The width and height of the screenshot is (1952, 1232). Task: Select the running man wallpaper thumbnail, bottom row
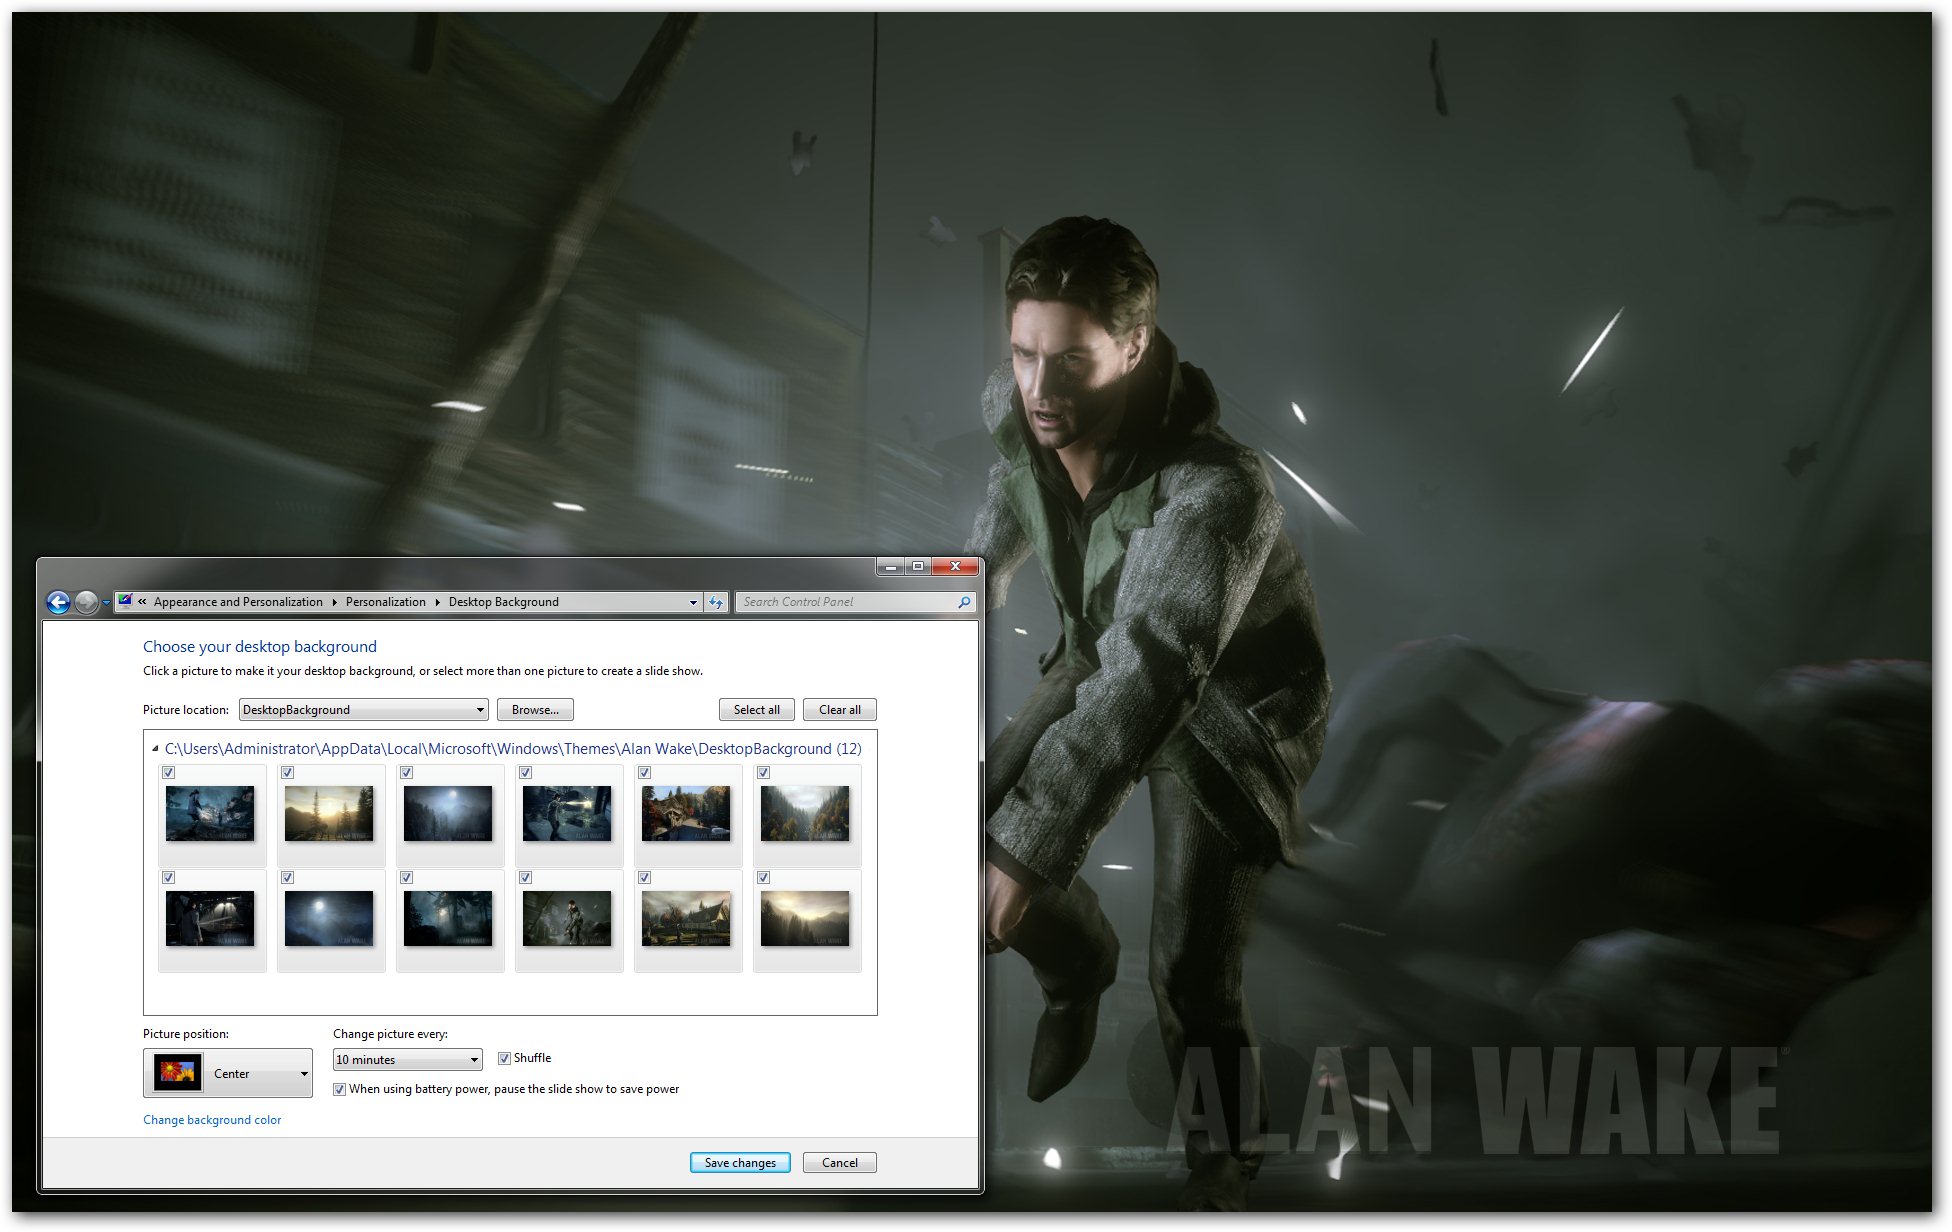[567, 918]
